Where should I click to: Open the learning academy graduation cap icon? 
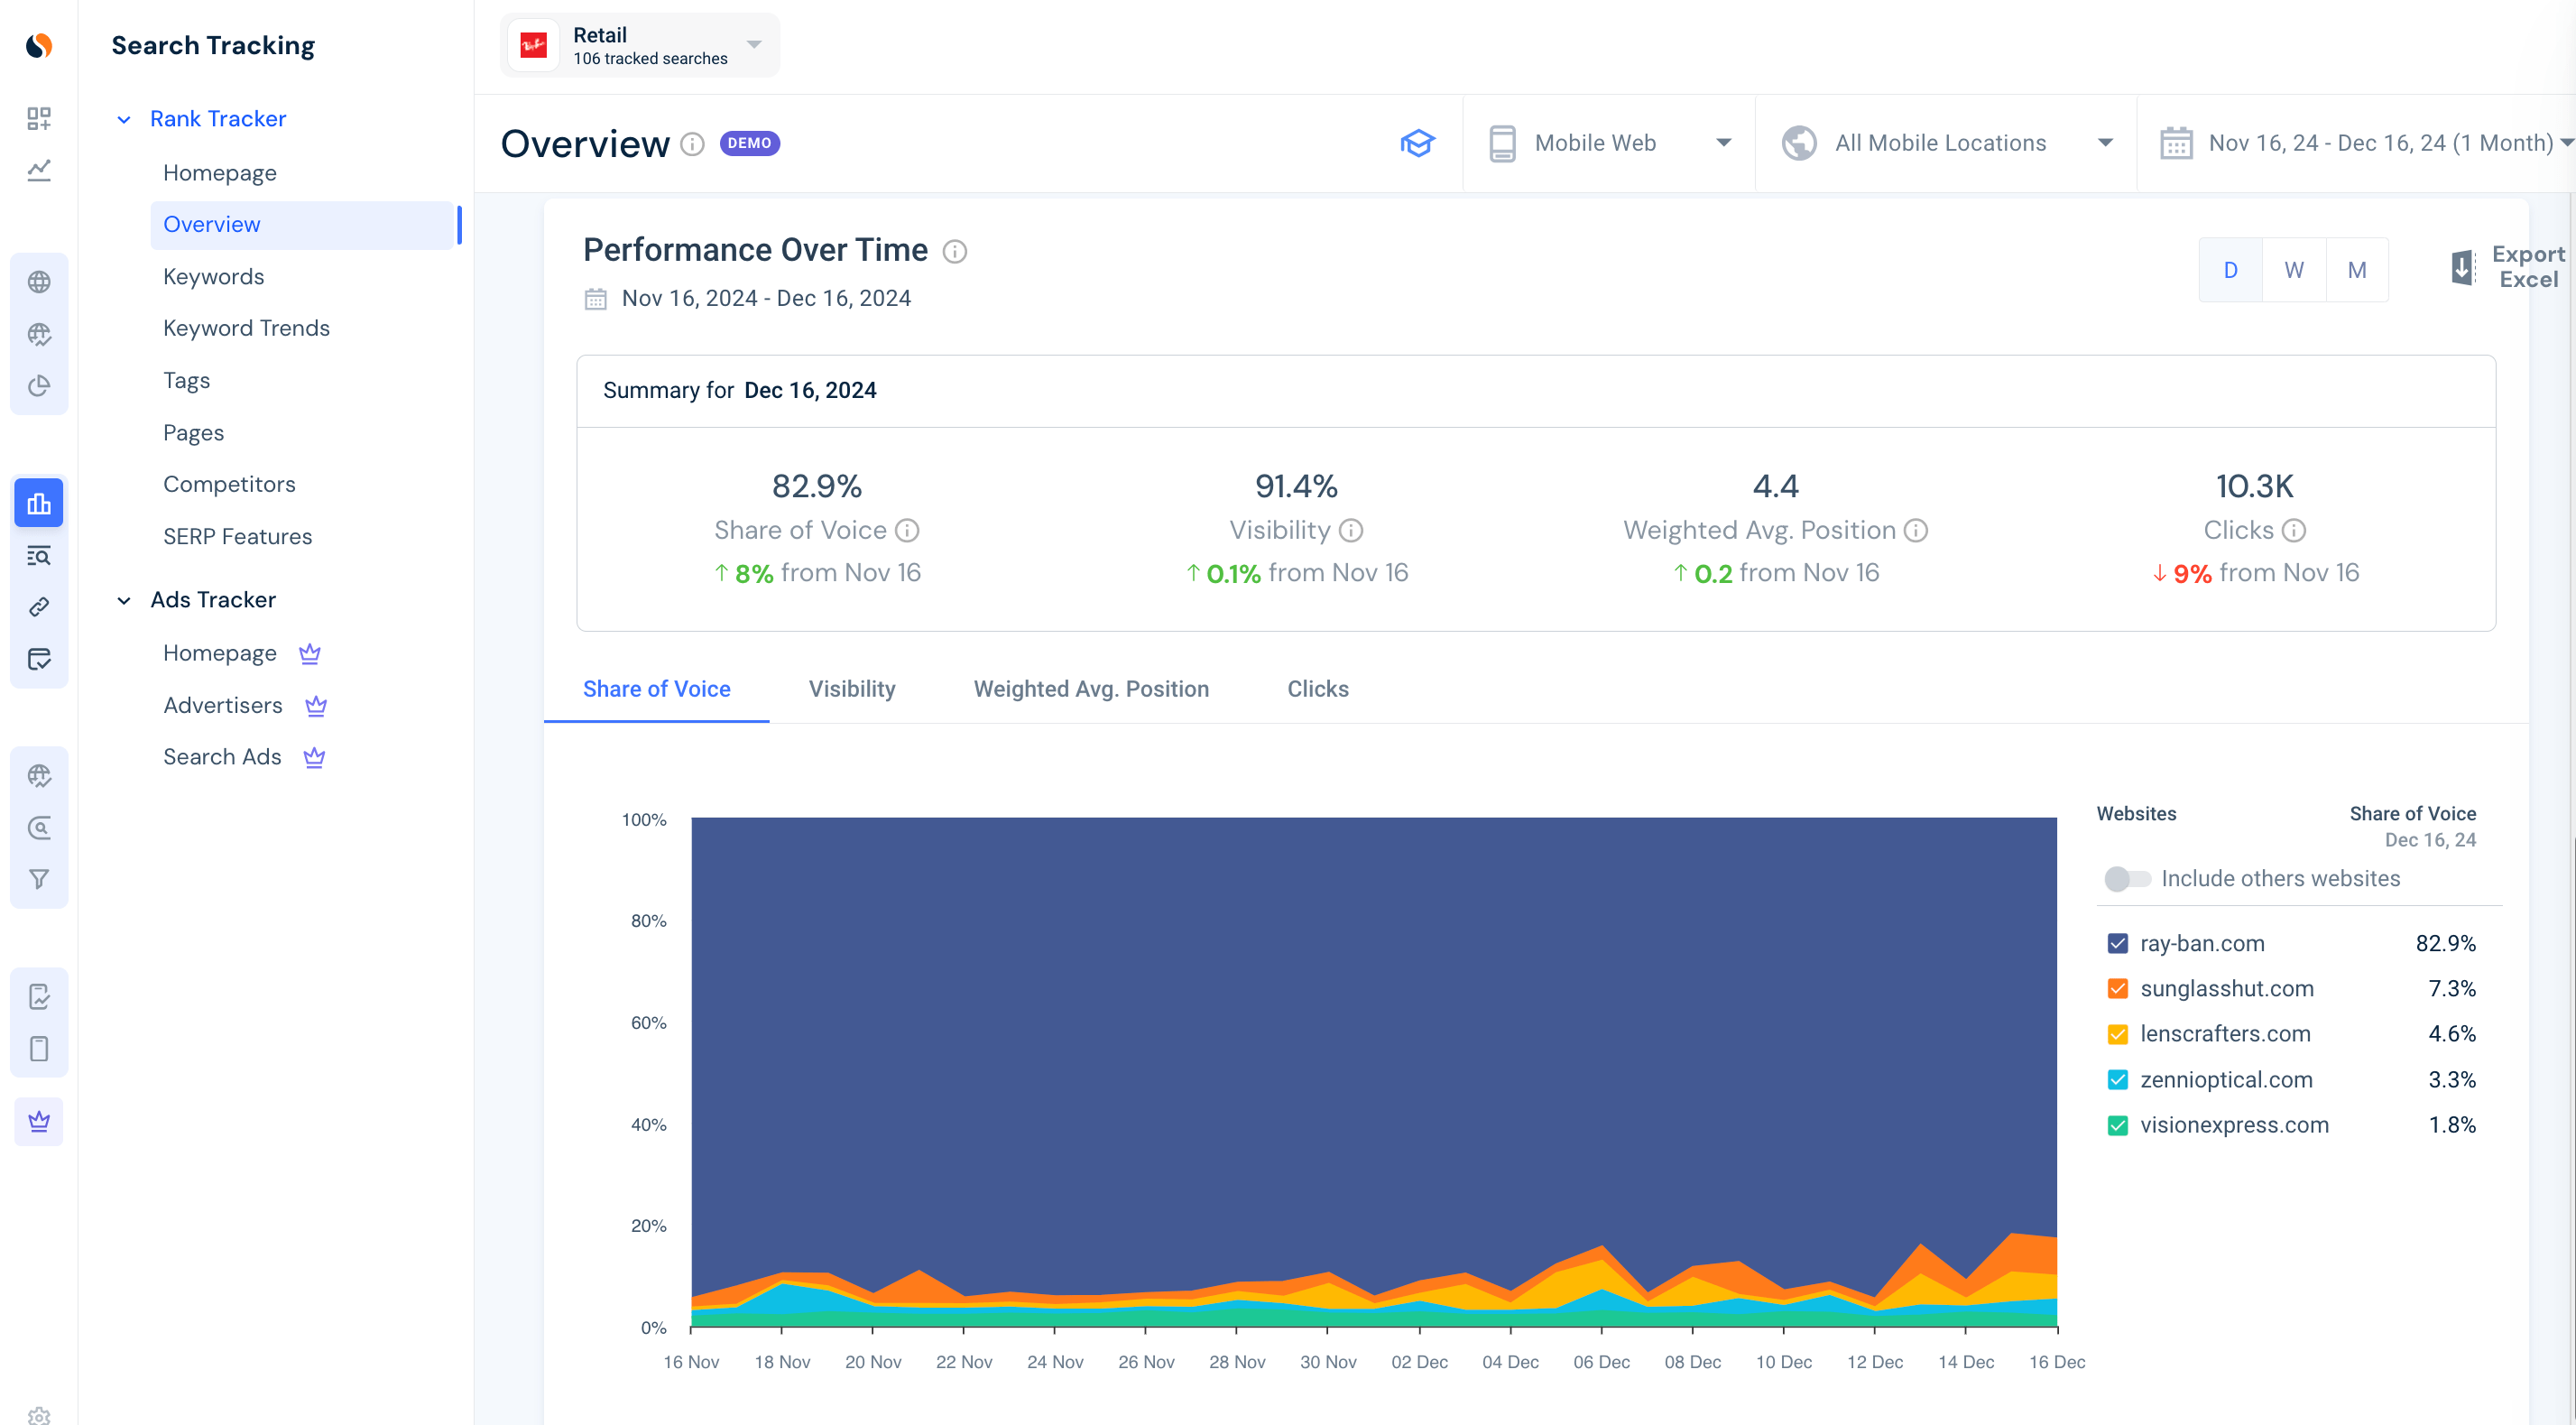click(1418, 143)
